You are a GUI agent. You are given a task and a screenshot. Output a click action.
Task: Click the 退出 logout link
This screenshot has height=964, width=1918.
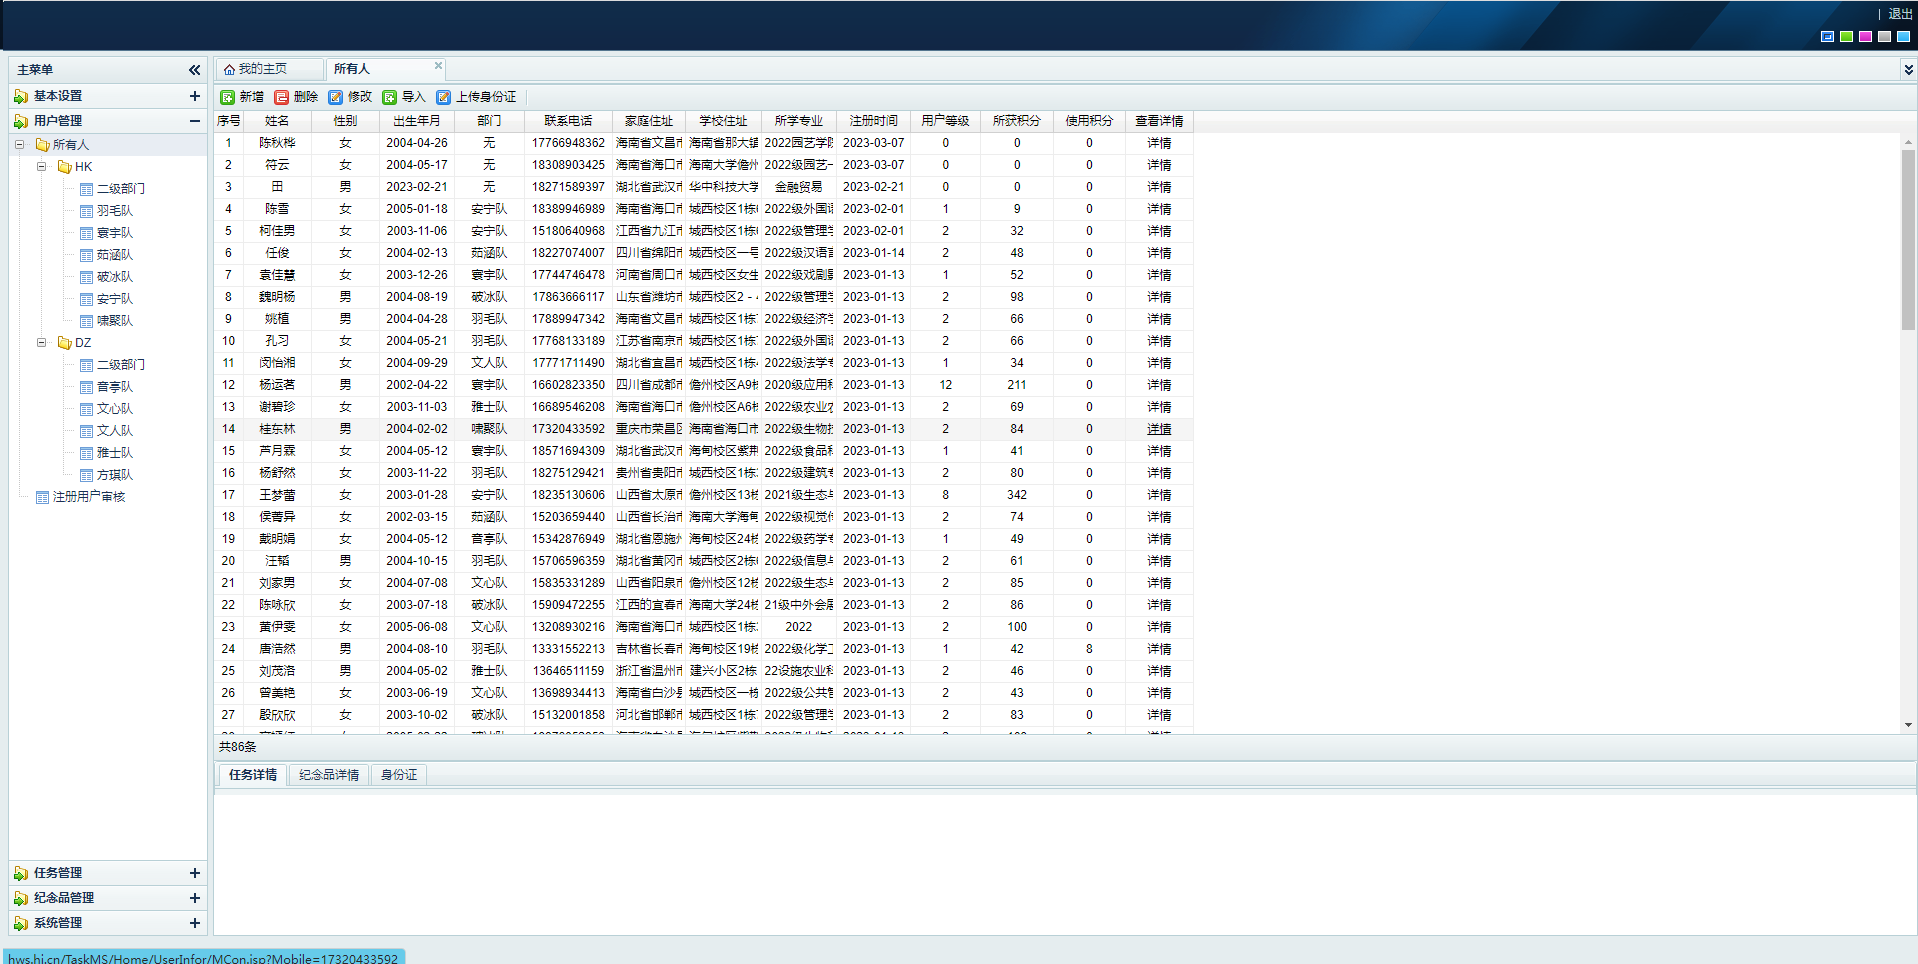(x=1900, y=14)
